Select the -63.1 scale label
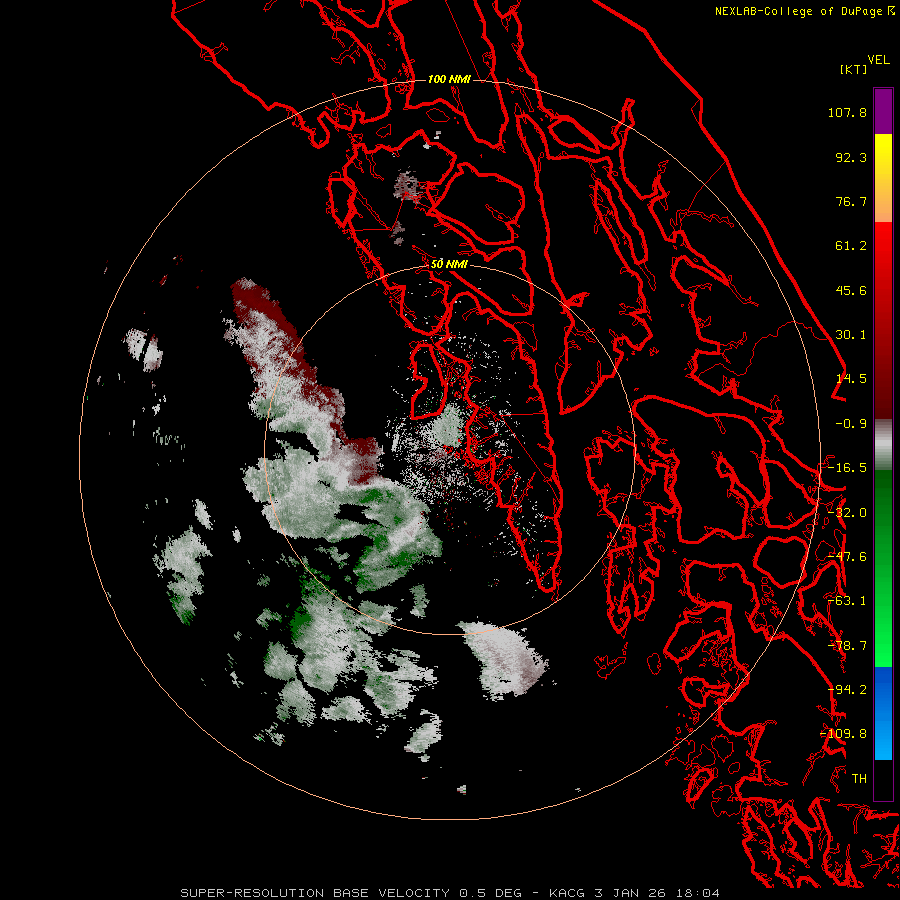Image resolution: width=900 pixels, height=900 pixels. [x=847, y=601]
